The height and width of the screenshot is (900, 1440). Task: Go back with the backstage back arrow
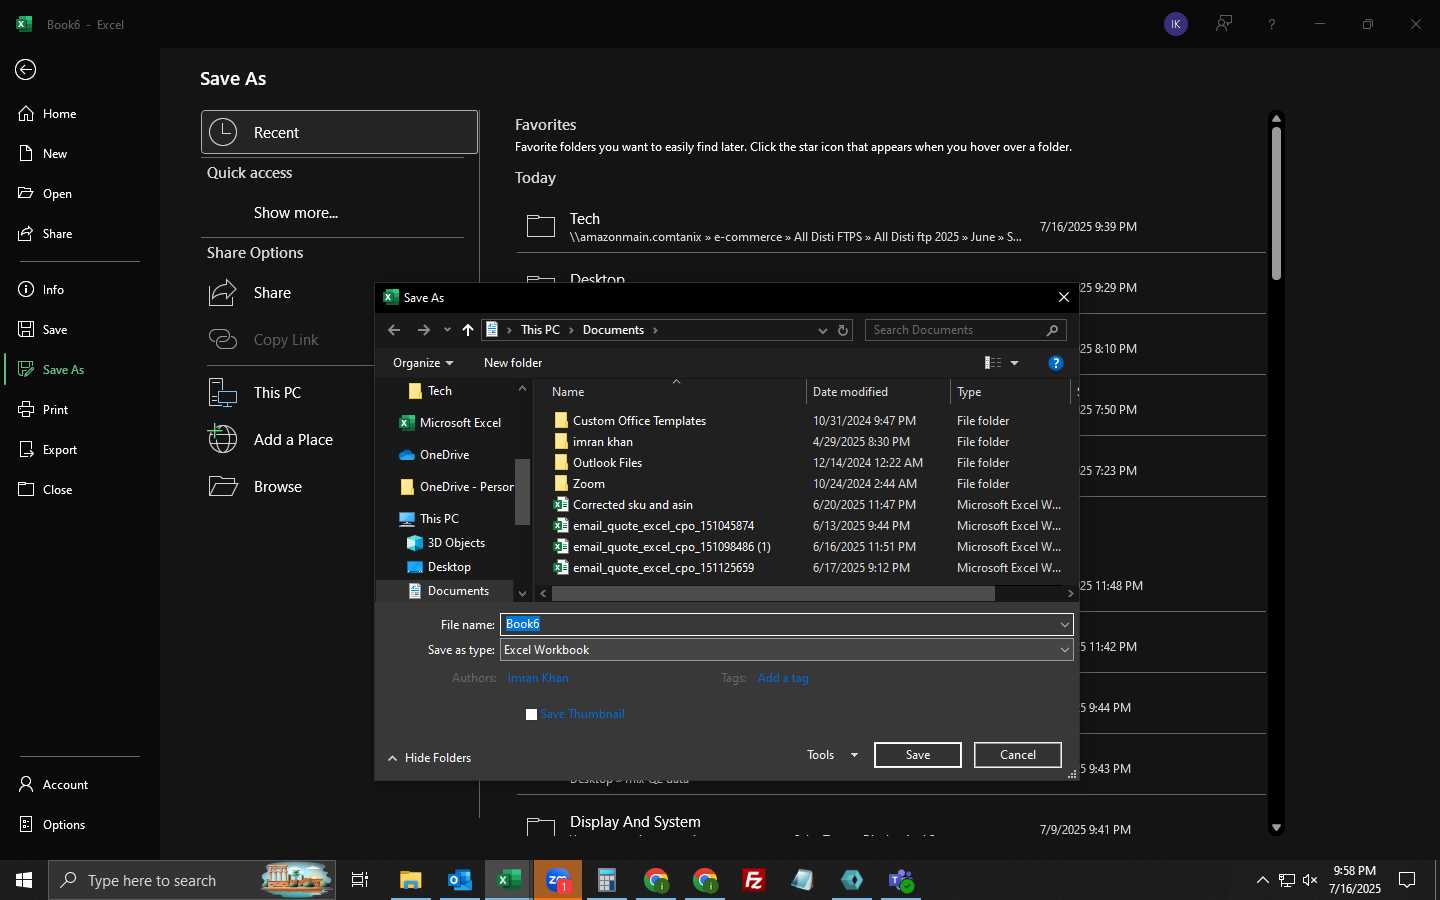[26, 69]
